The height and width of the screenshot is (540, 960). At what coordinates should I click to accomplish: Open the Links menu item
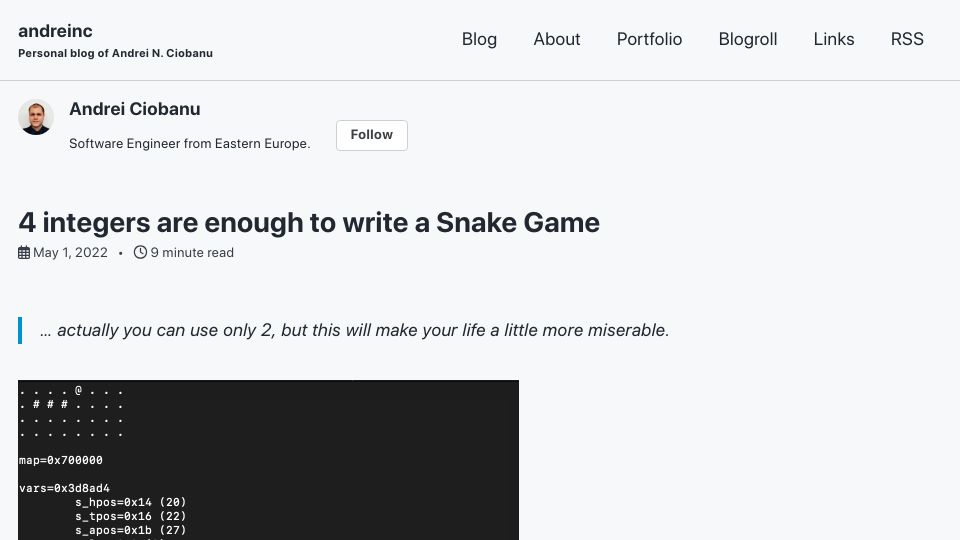tap(833, 39)
